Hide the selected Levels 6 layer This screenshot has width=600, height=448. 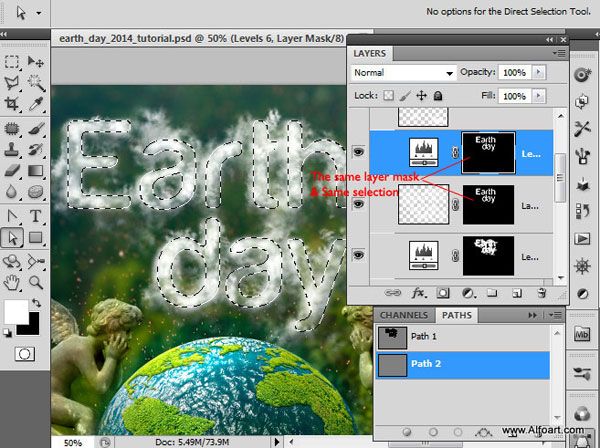pos(358,152)
